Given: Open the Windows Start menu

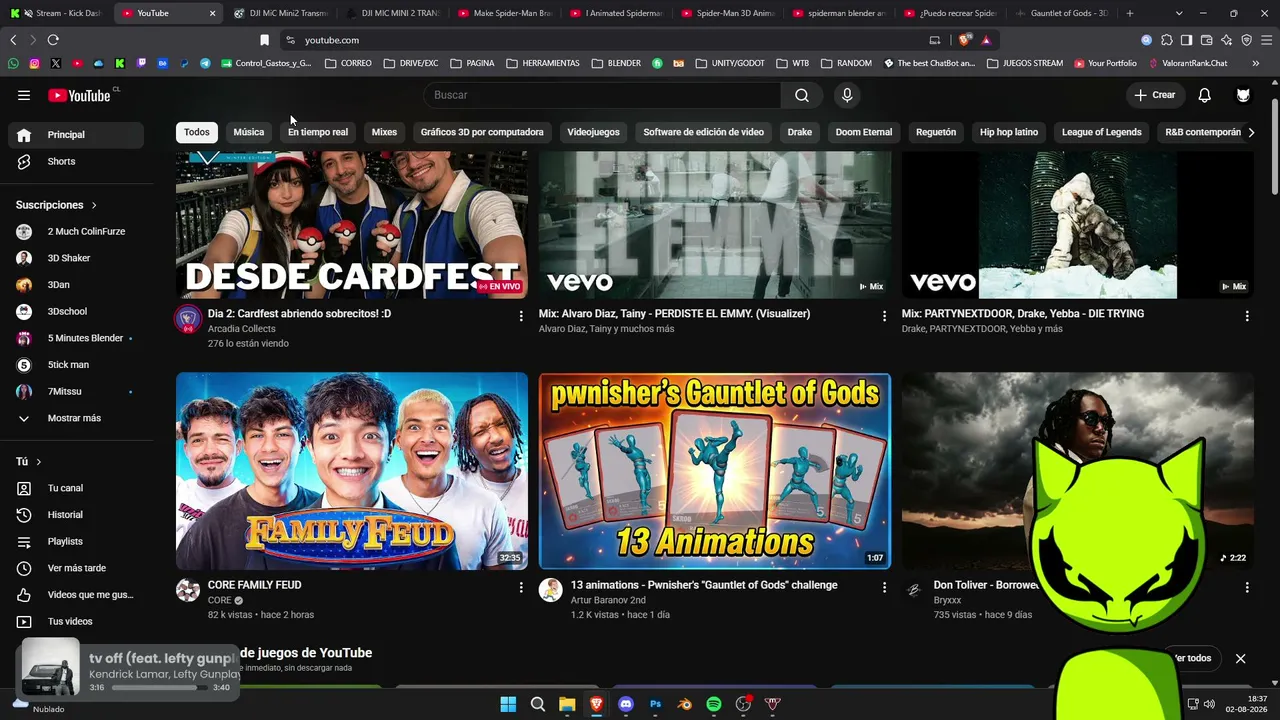Looking at the screenshot, I should (x=508, y=704).
